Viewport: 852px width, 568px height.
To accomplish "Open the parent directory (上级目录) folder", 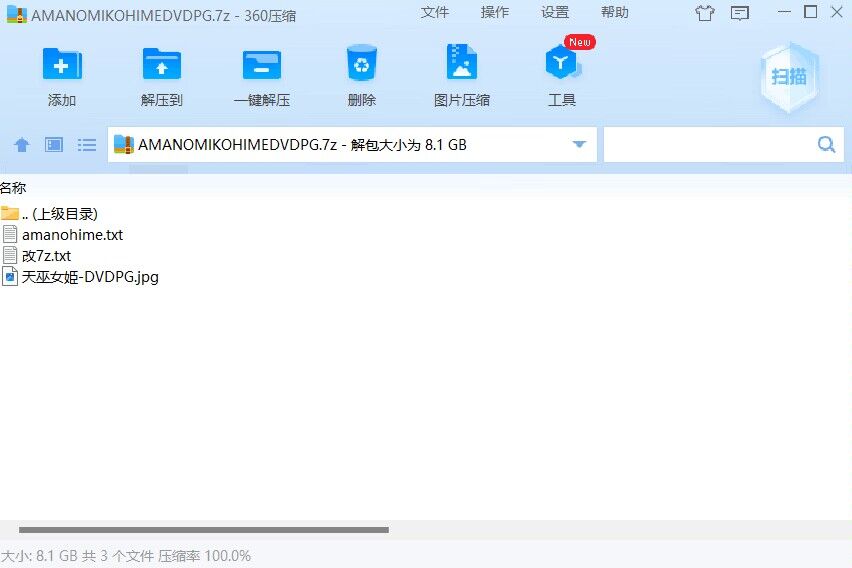I will click(58, 213).
